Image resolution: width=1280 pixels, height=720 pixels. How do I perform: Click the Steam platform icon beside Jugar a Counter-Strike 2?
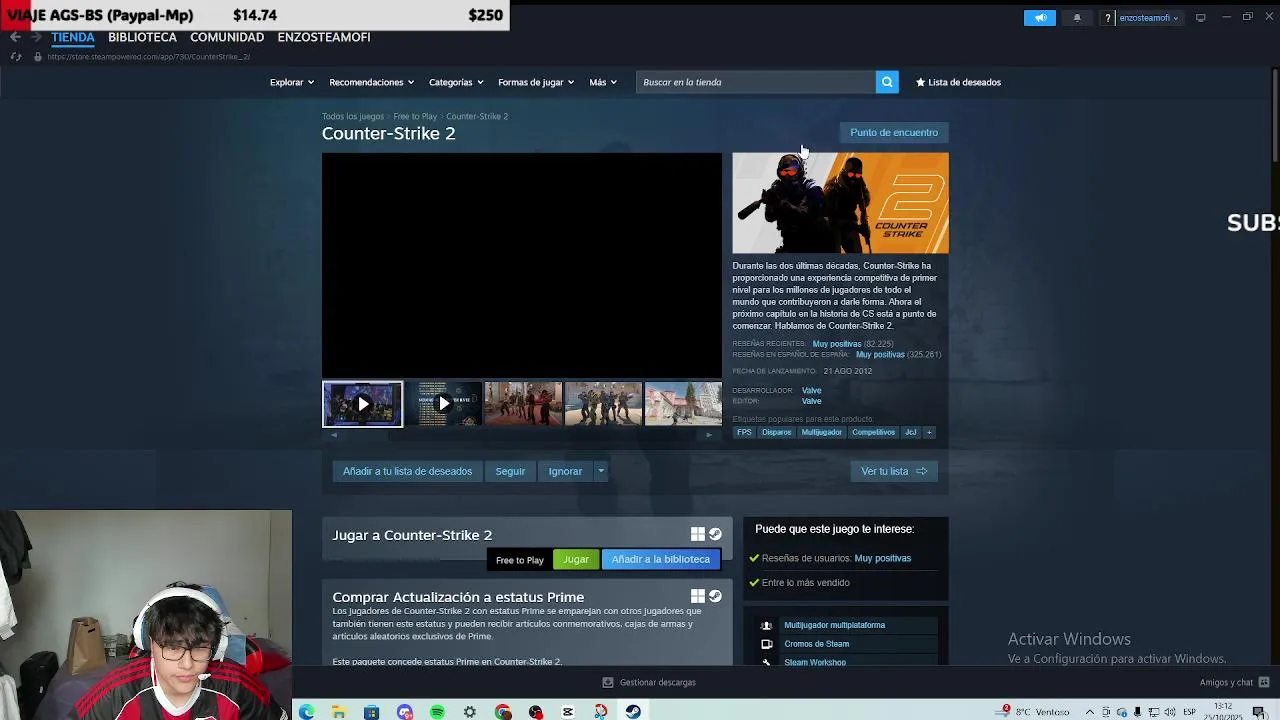(x=715, y=534)
